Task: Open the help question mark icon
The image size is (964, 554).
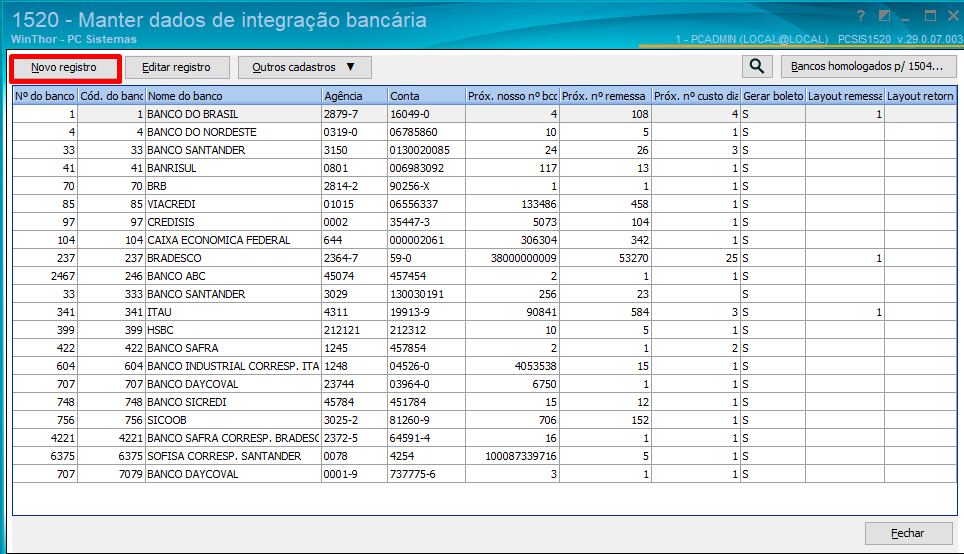Action: point(860,16)
